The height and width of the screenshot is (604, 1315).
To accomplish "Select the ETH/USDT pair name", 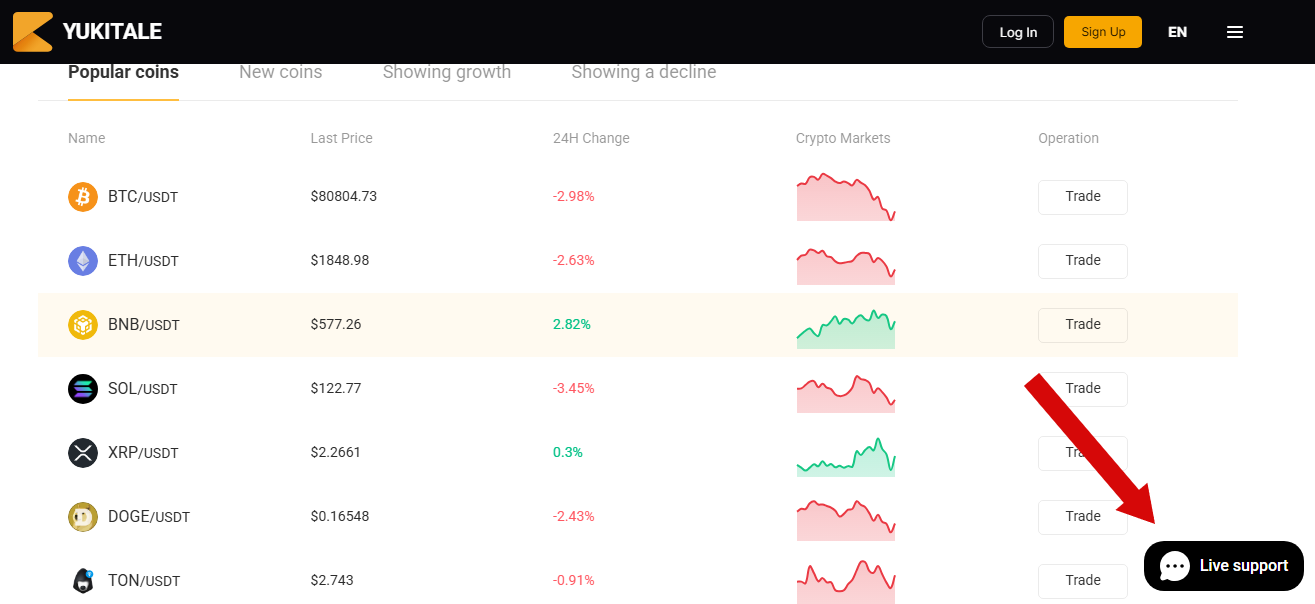I will pyautogui.click(x=143, y=261).
